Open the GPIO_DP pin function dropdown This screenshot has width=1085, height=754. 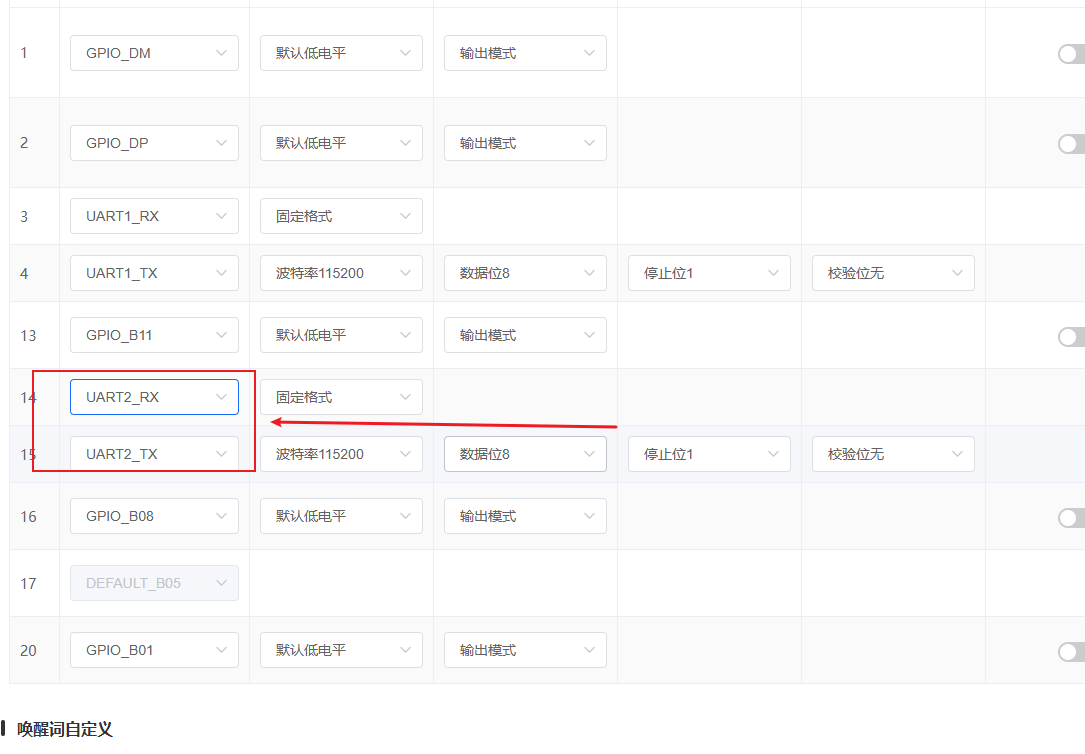(153, 142)
